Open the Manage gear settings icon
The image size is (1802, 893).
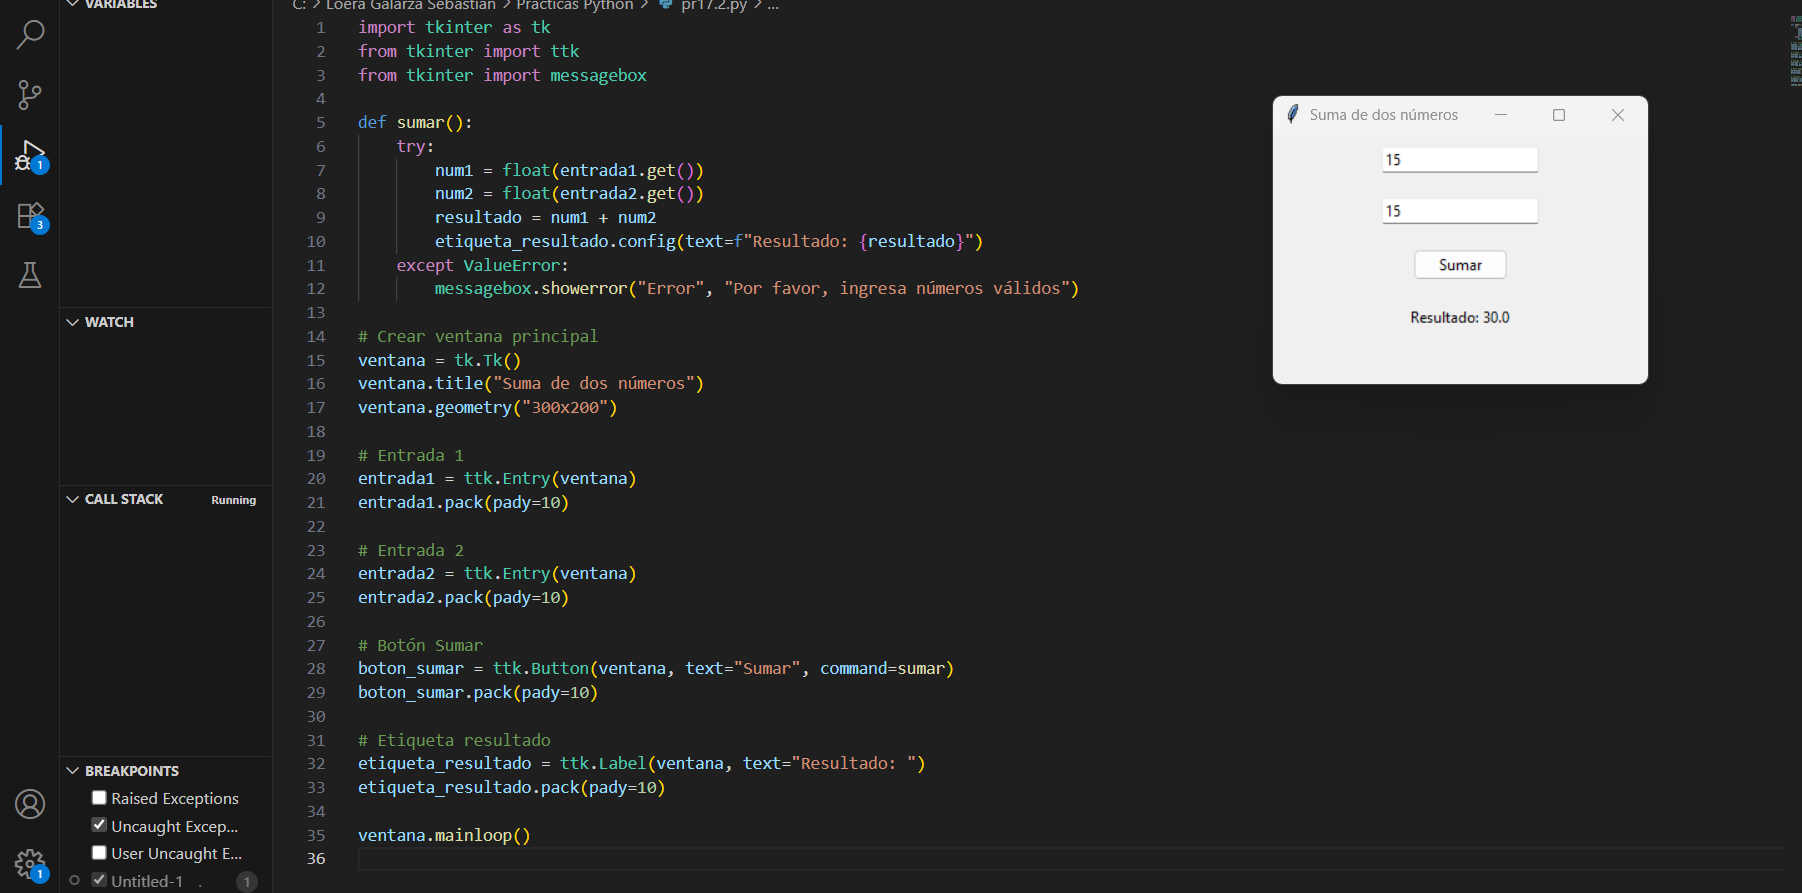(x=30, y=864)
